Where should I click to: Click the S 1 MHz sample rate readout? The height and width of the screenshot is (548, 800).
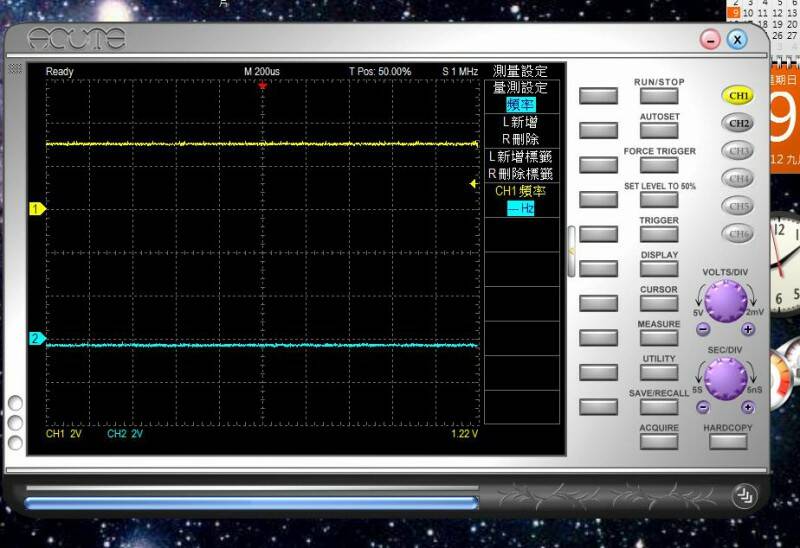tap(460, 71)
